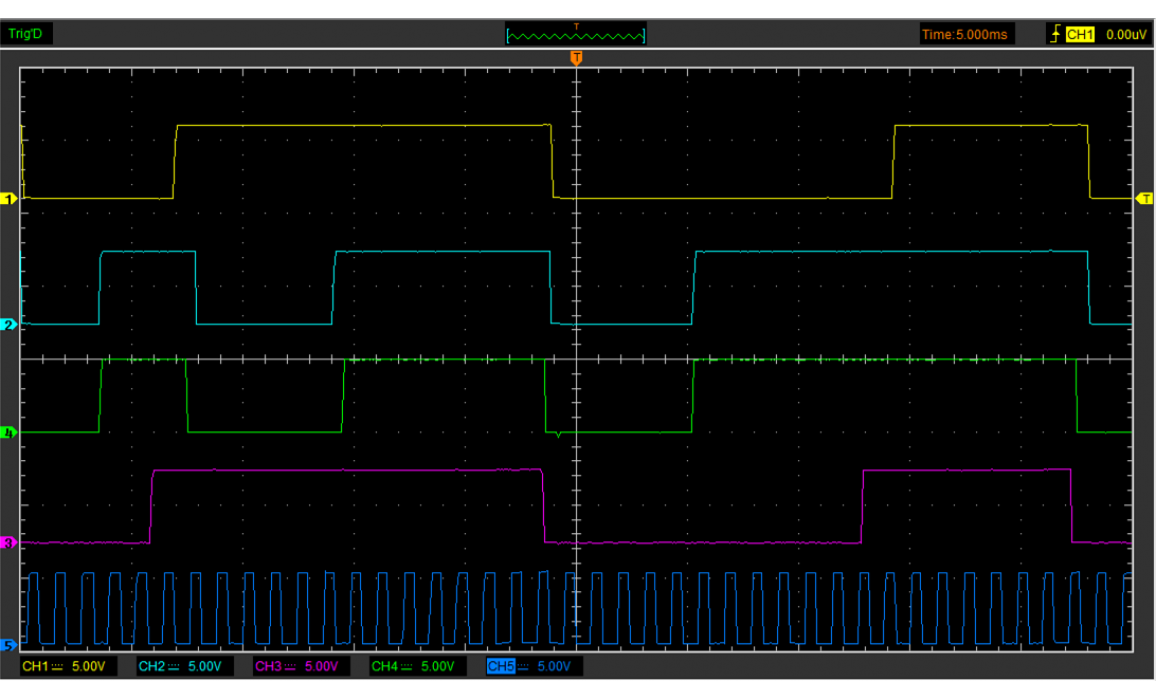This screenshot has width=1156, height=700.
Task: Click the CH1 trigger source label
Action: [1080, 34]
